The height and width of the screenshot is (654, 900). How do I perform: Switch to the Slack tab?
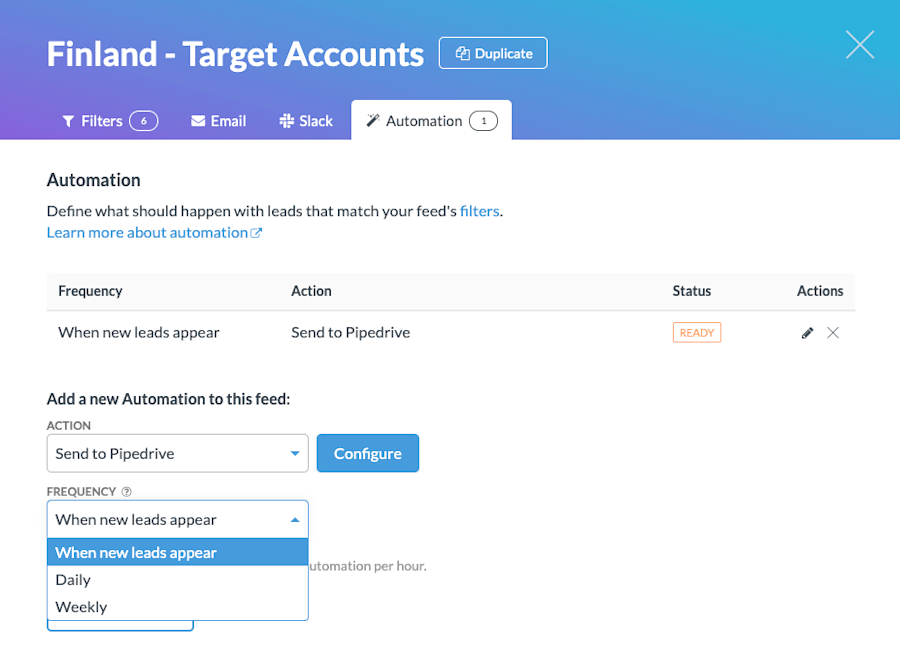click(x=305, y=120)
